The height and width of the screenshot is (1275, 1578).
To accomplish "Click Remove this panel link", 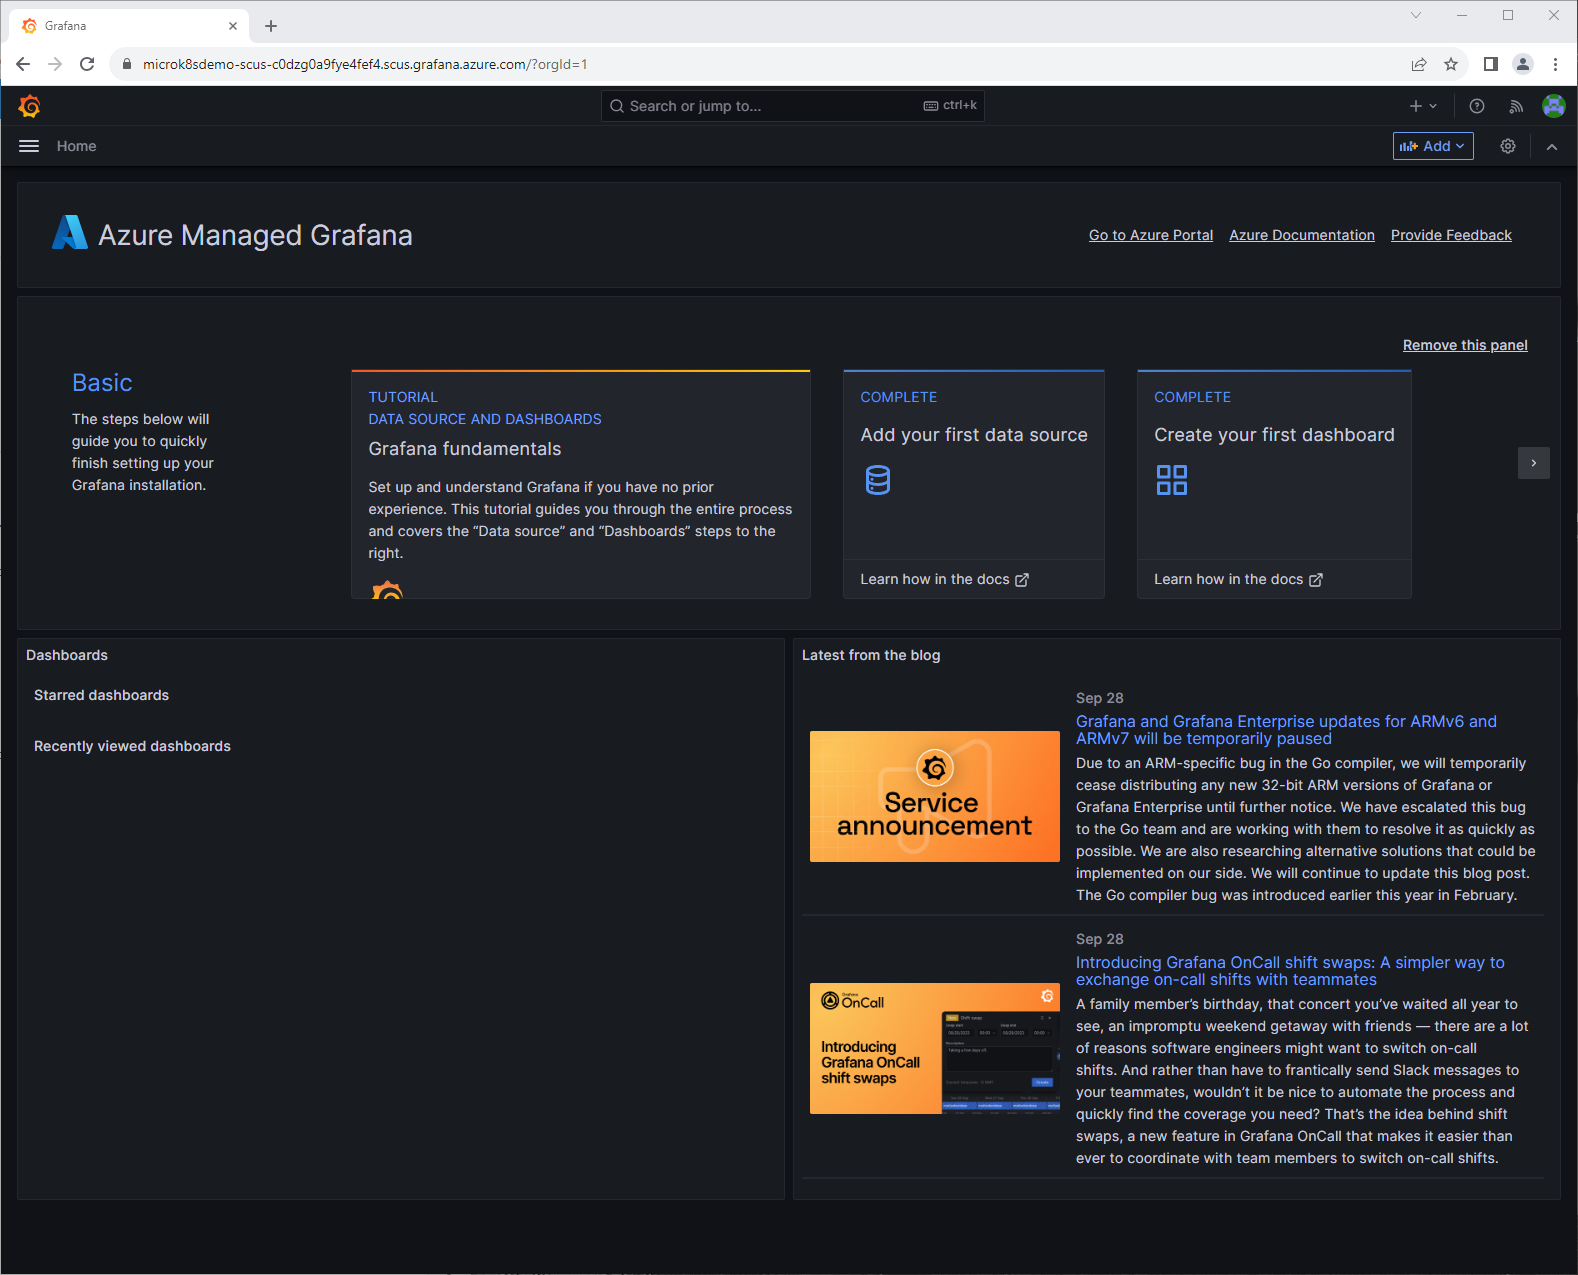I will pyautogui.click(x=1464, y=345).
